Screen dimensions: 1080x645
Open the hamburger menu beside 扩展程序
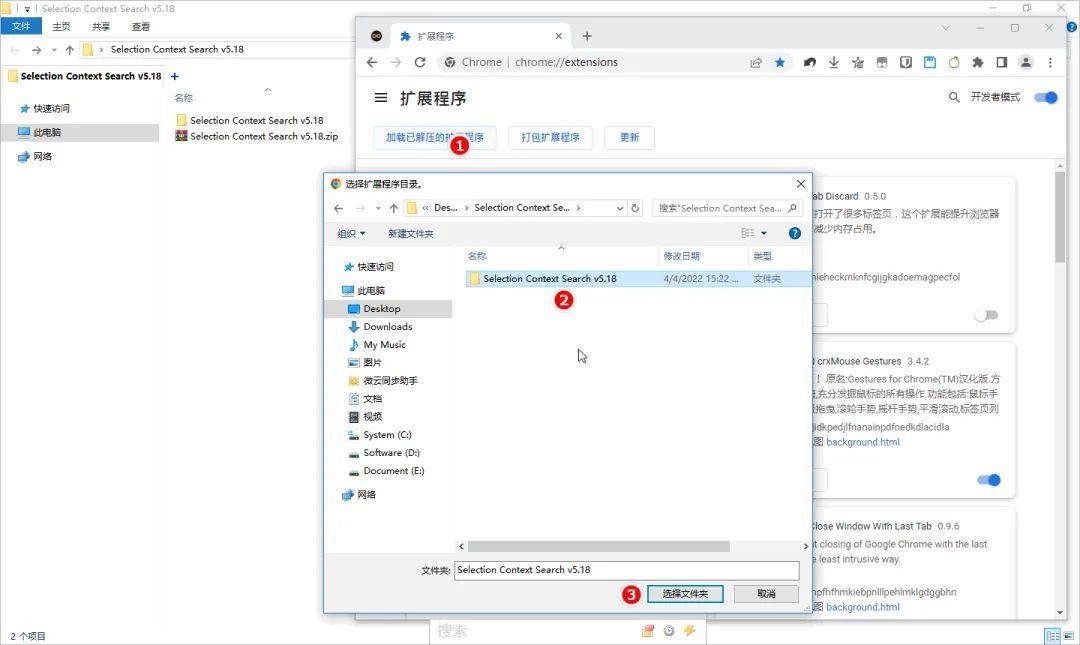pos(380,98)
